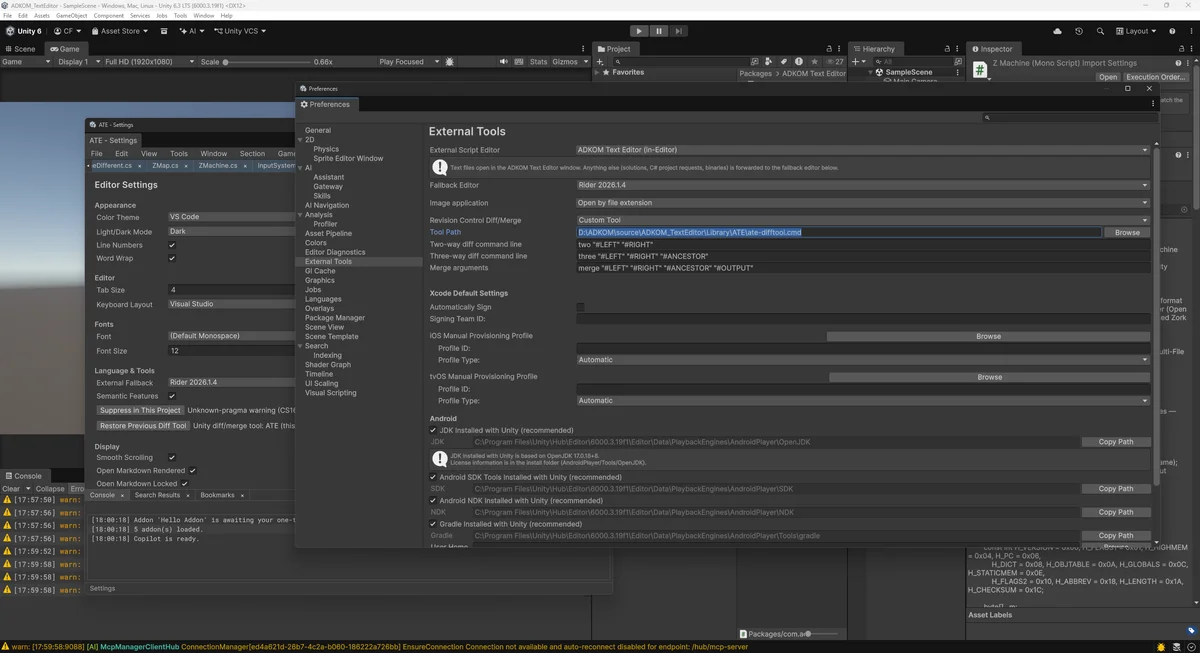Open the AI sparkle dropdown
1200x653 pixels.
191,31
